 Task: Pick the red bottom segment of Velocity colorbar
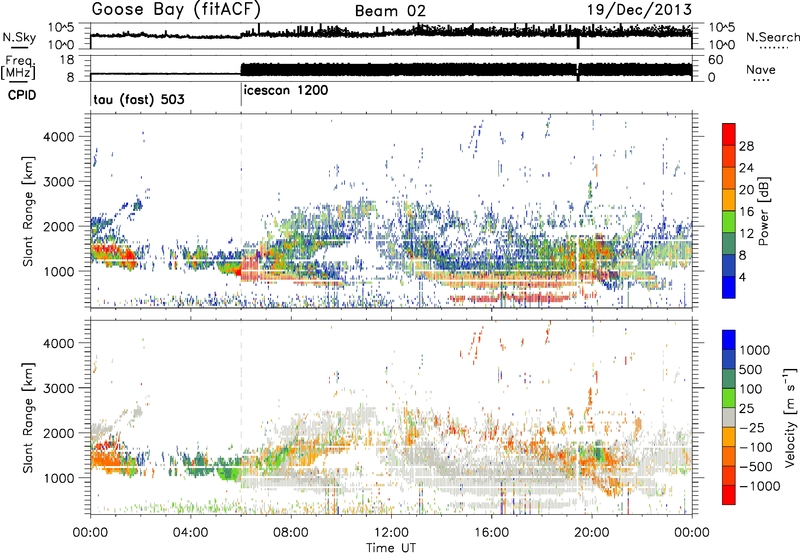[x=729, y=495]
